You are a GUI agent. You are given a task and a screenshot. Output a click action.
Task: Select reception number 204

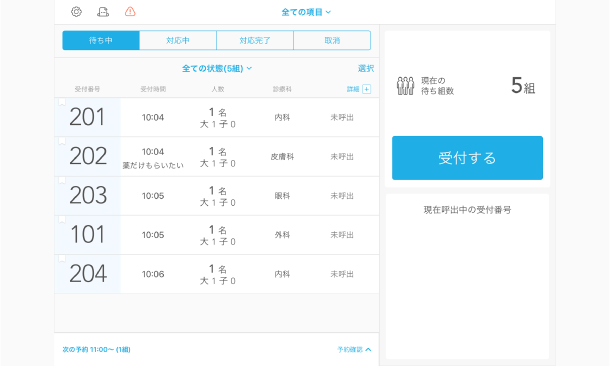click(x=88, y=274)
